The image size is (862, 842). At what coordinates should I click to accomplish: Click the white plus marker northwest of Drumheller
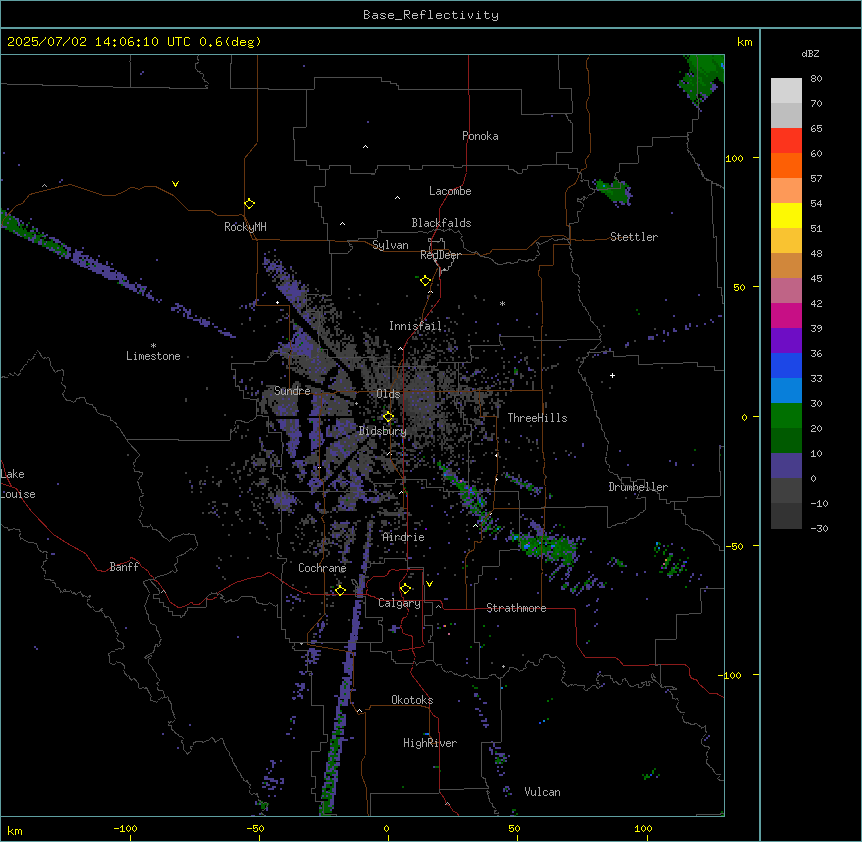(x=612, y=375)
